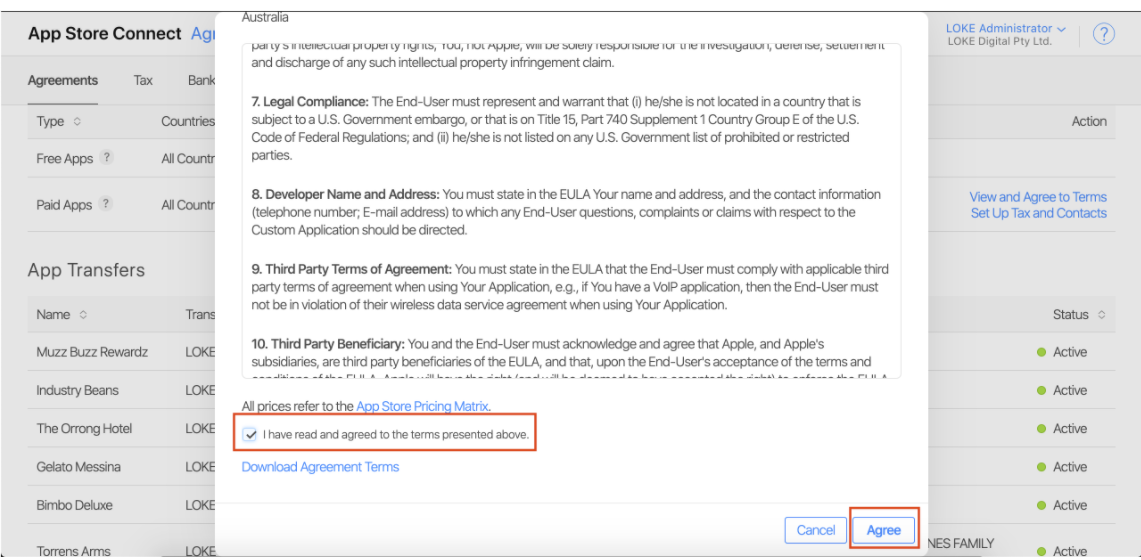Click the '8. Developer Name and Address' clause

click(566, 212)
